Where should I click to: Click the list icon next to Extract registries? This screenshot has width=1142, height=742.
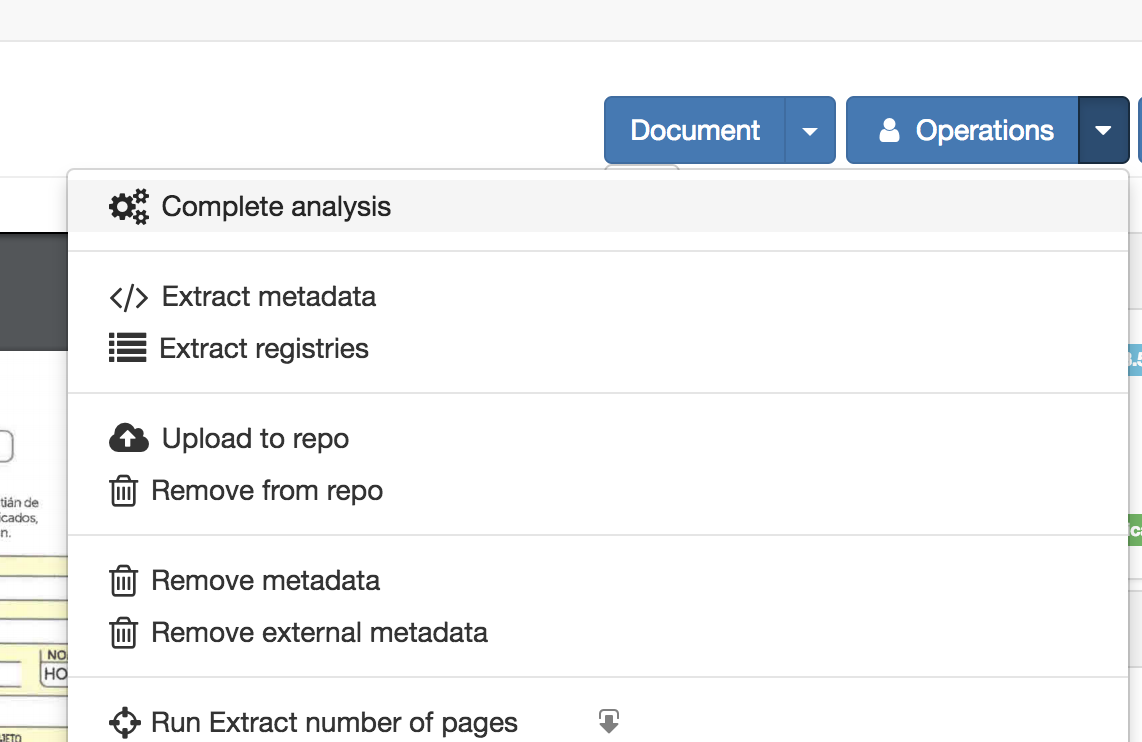click(127, 349)
